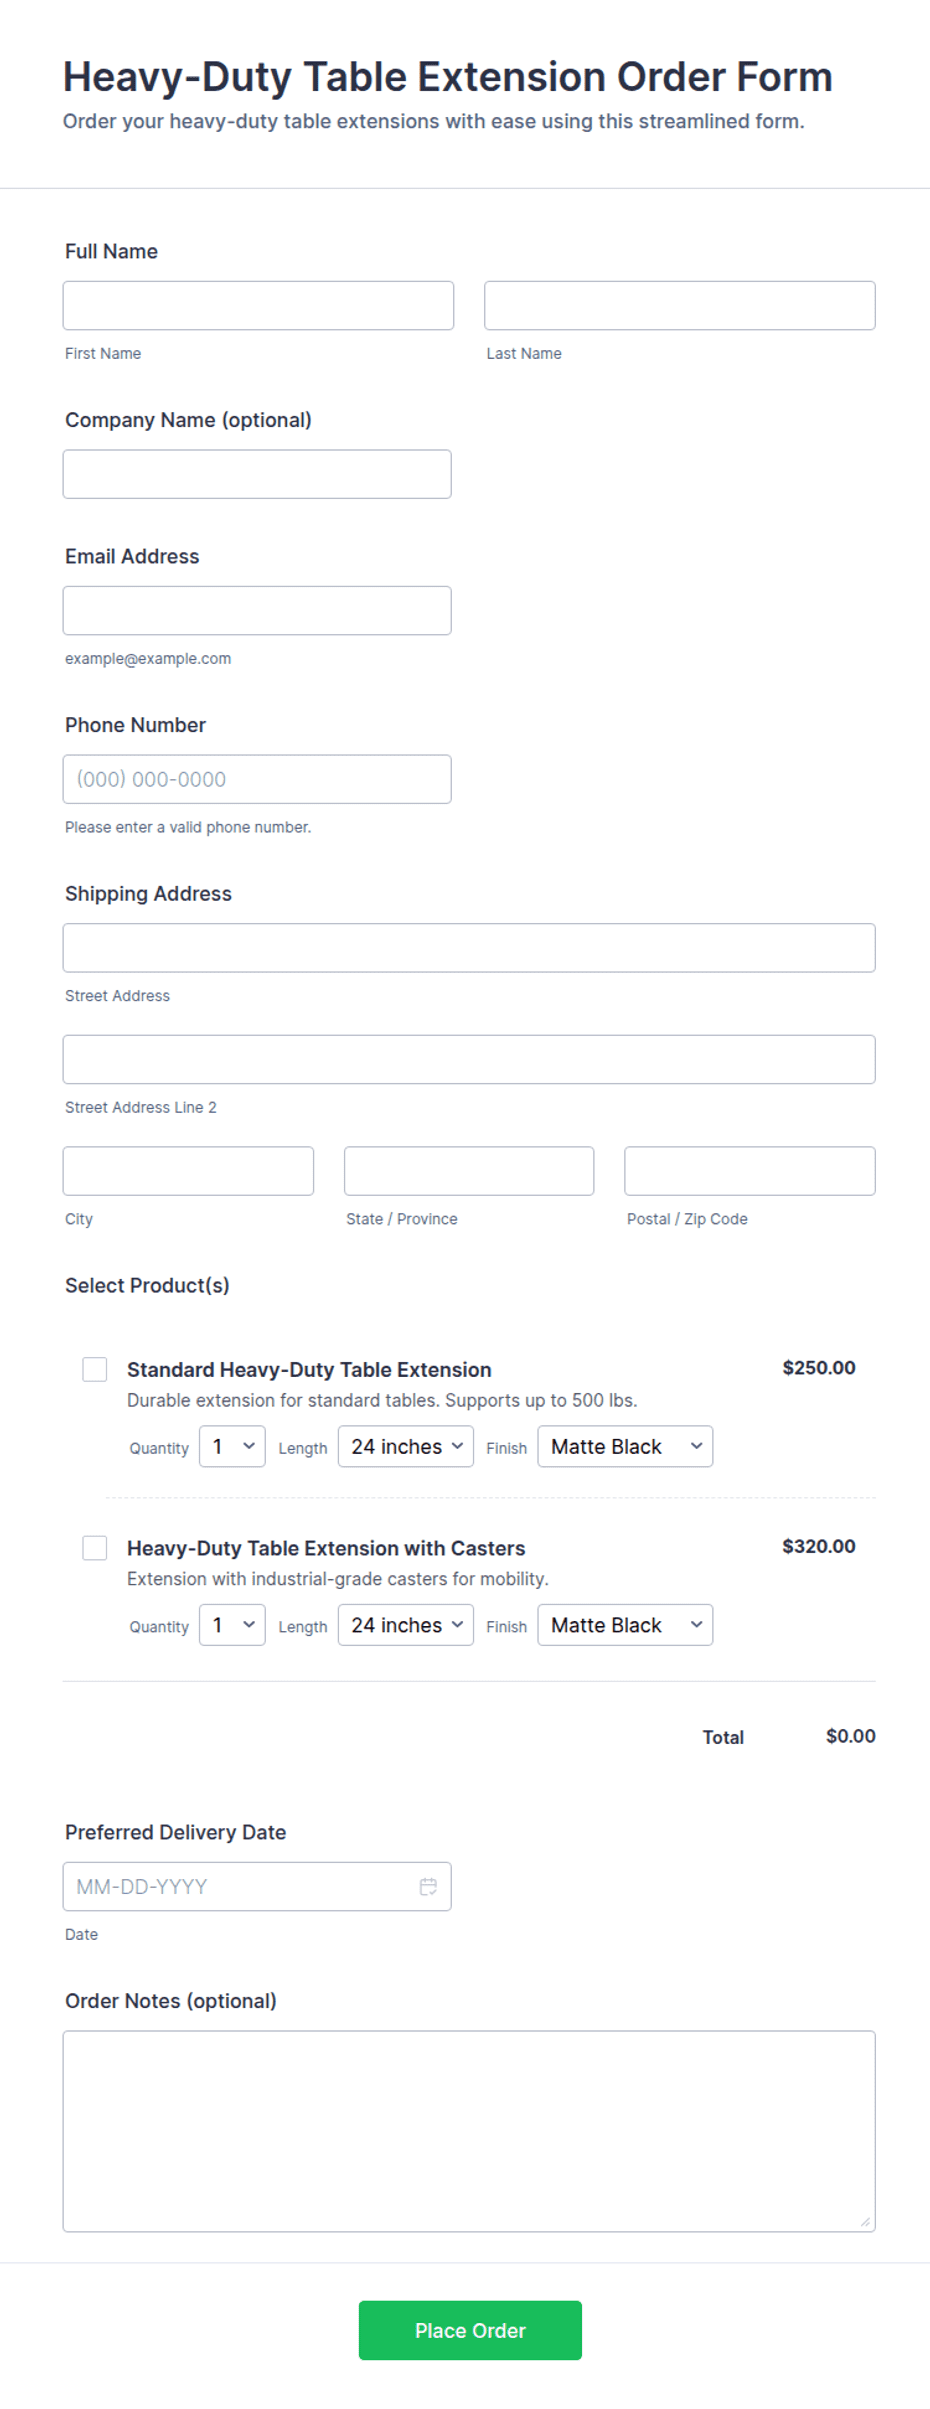Click the textarea resize handle corner
930x2409 pixels.
tap(866, 2222)
